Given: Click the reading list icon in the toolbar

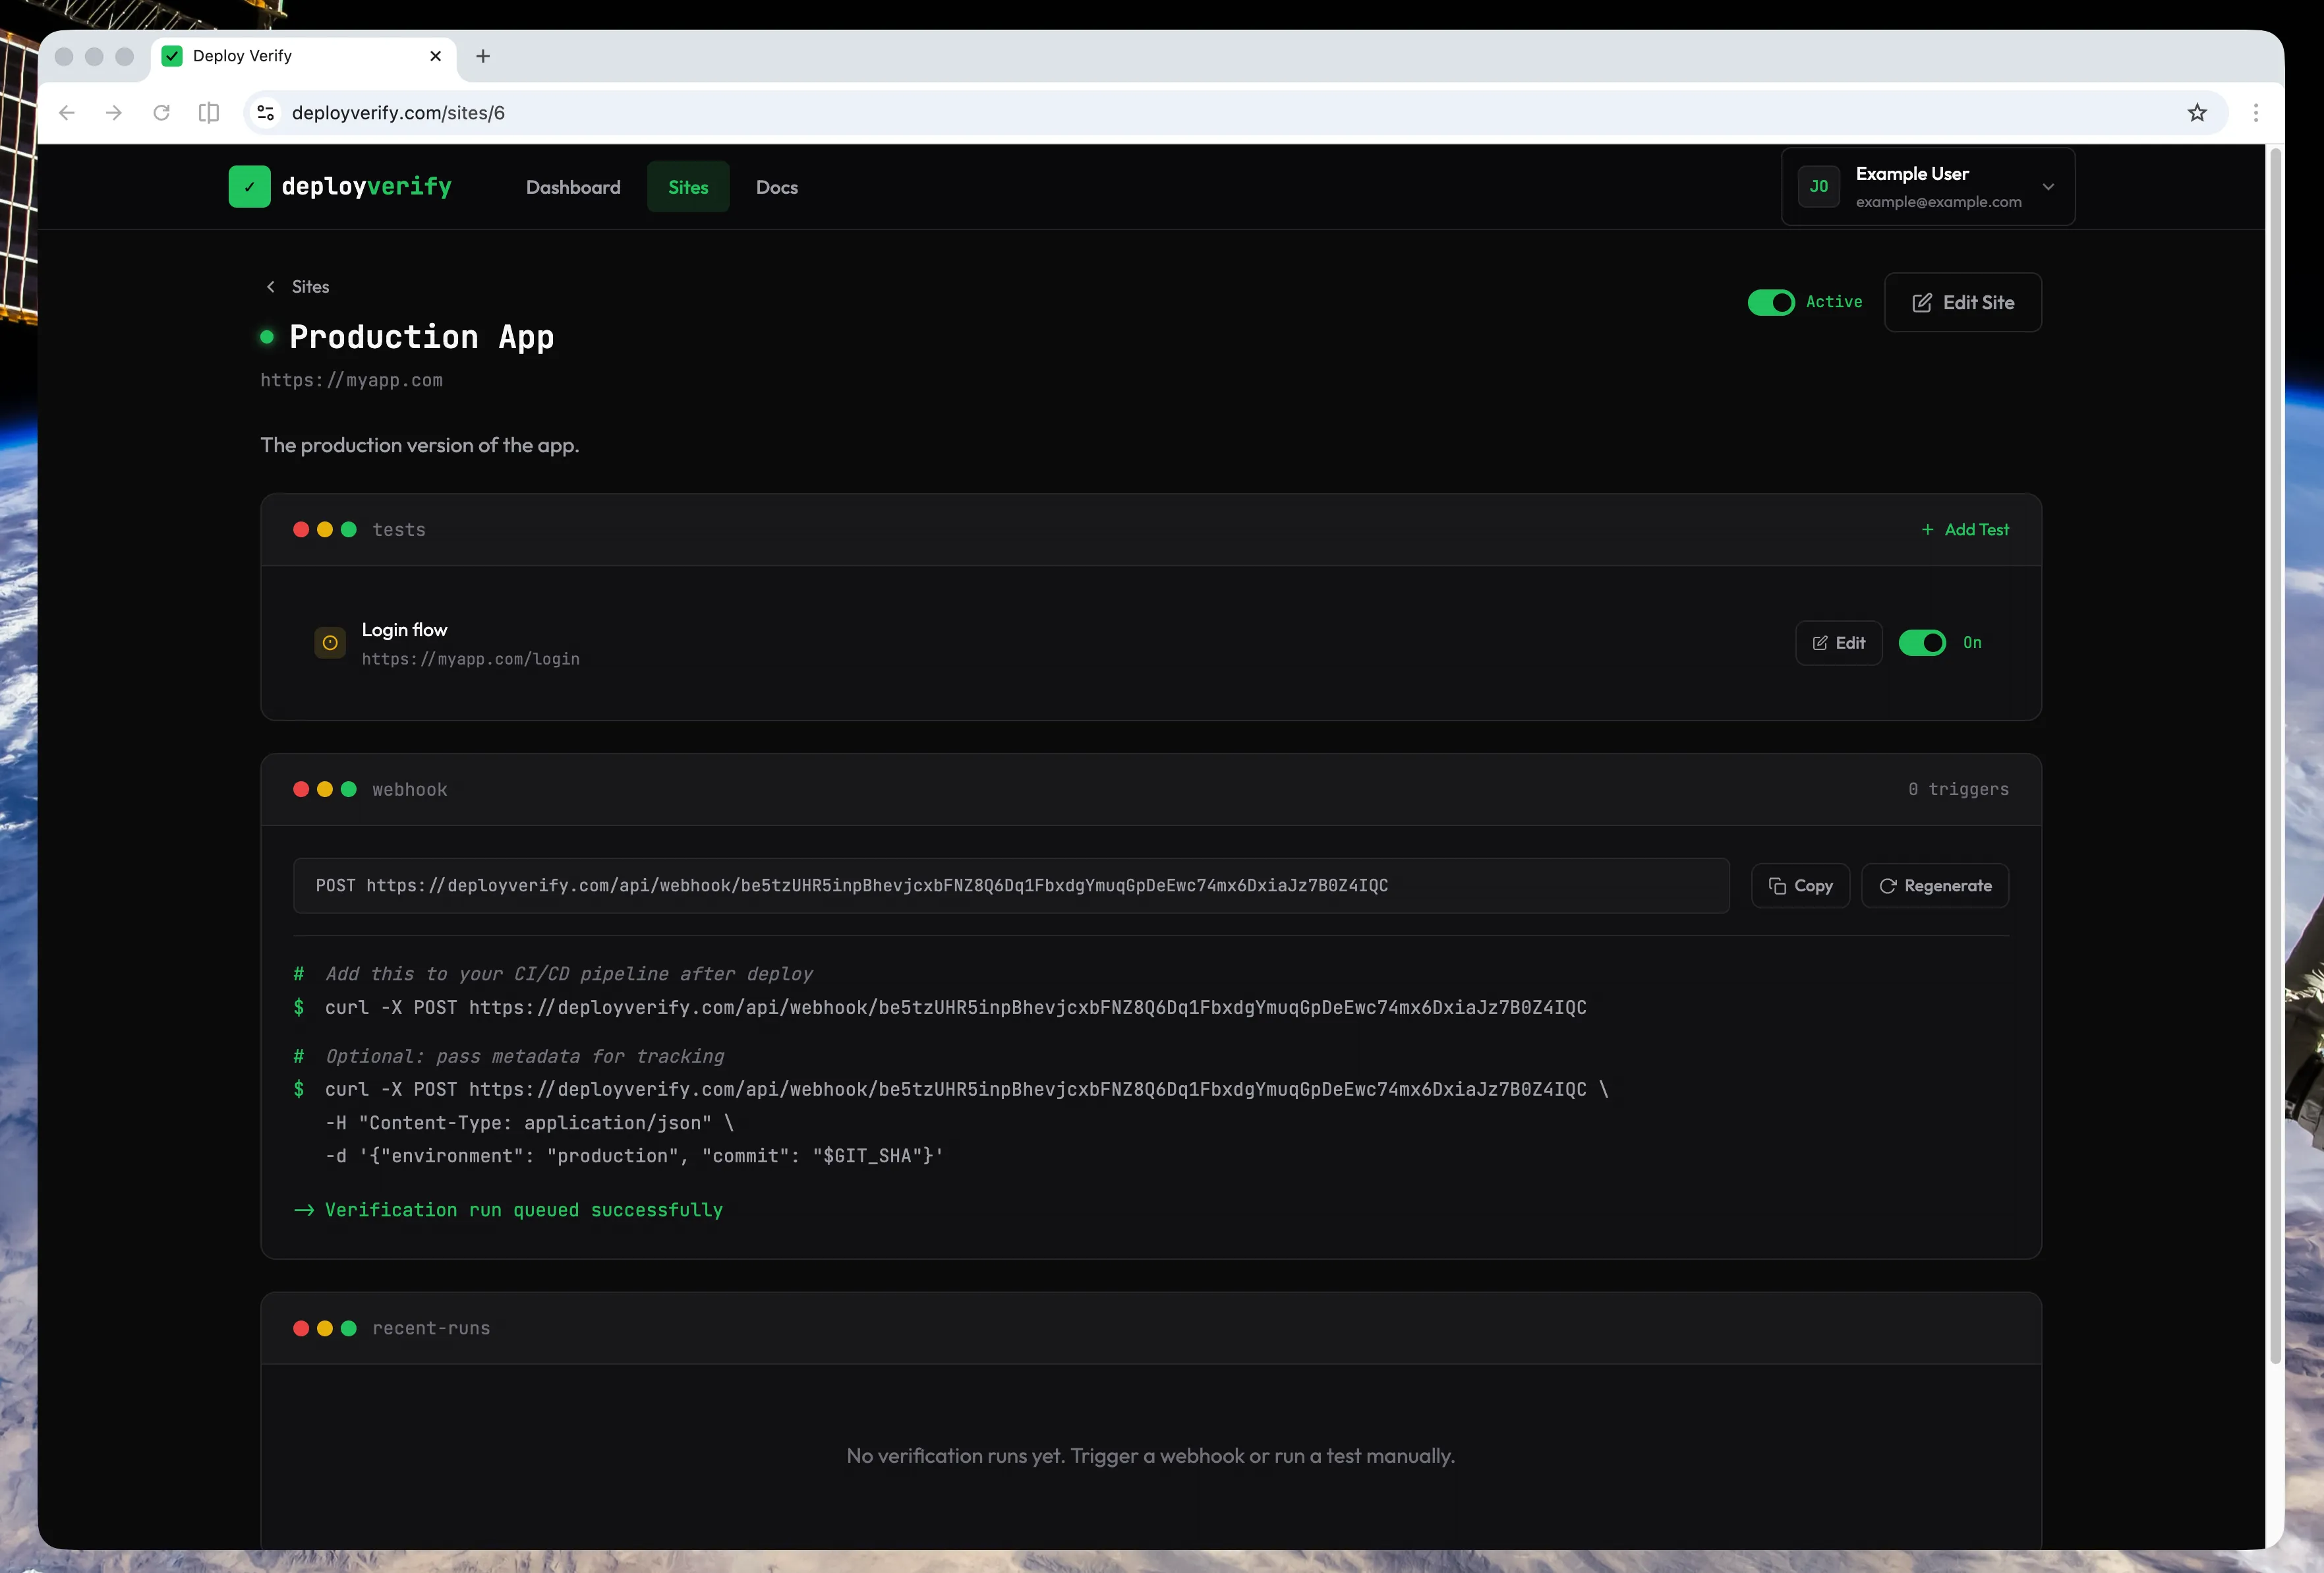Looking at the screenshot, I should (208, 113).
